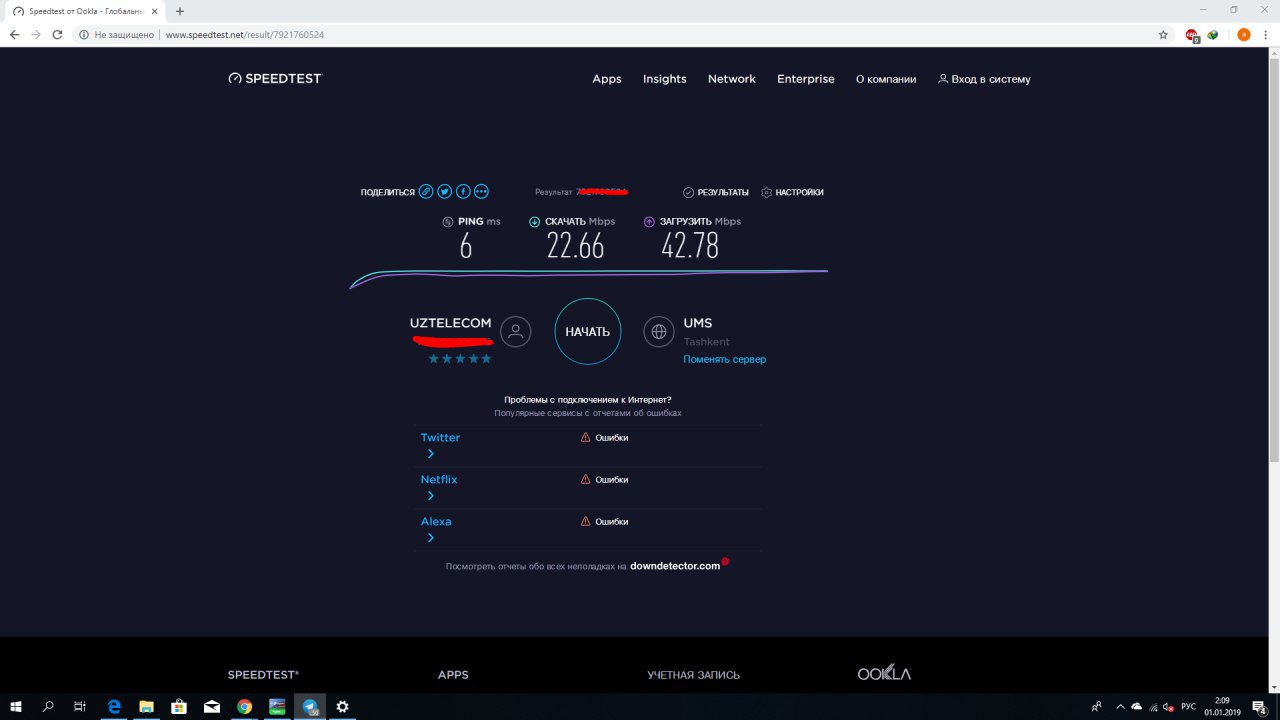The height and width of the screenshot is (720, 1280).
Task: Expand the Alexa row chevron
Action: coord(431,538)
